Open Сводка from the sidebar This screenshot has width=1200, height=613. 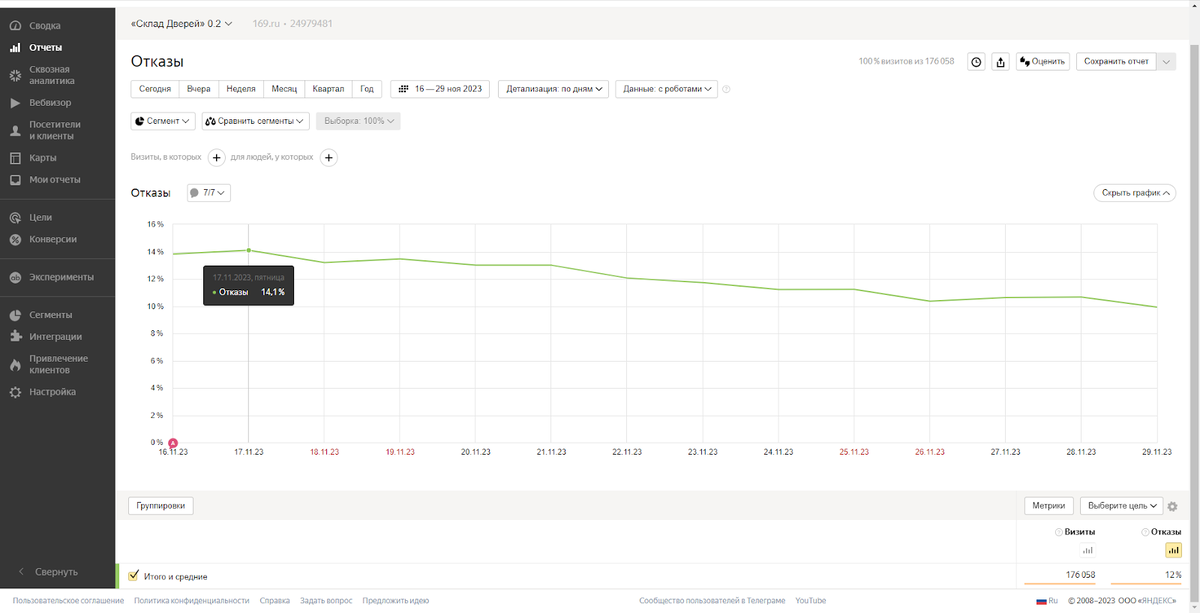pyautogui.click(x=44, y=25)
